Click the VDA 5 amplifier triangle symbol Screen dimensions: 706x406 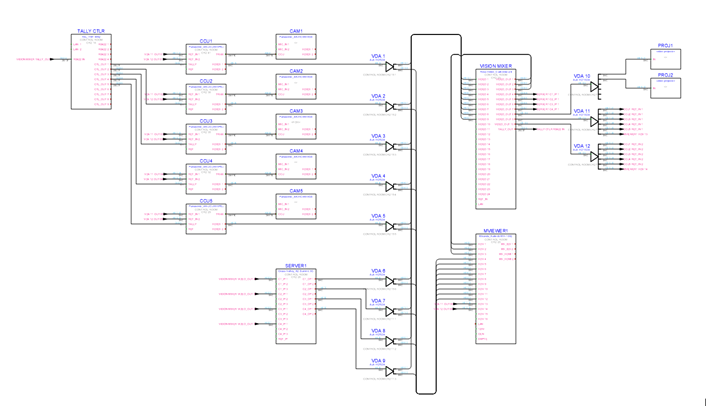(x=396, y=226)
